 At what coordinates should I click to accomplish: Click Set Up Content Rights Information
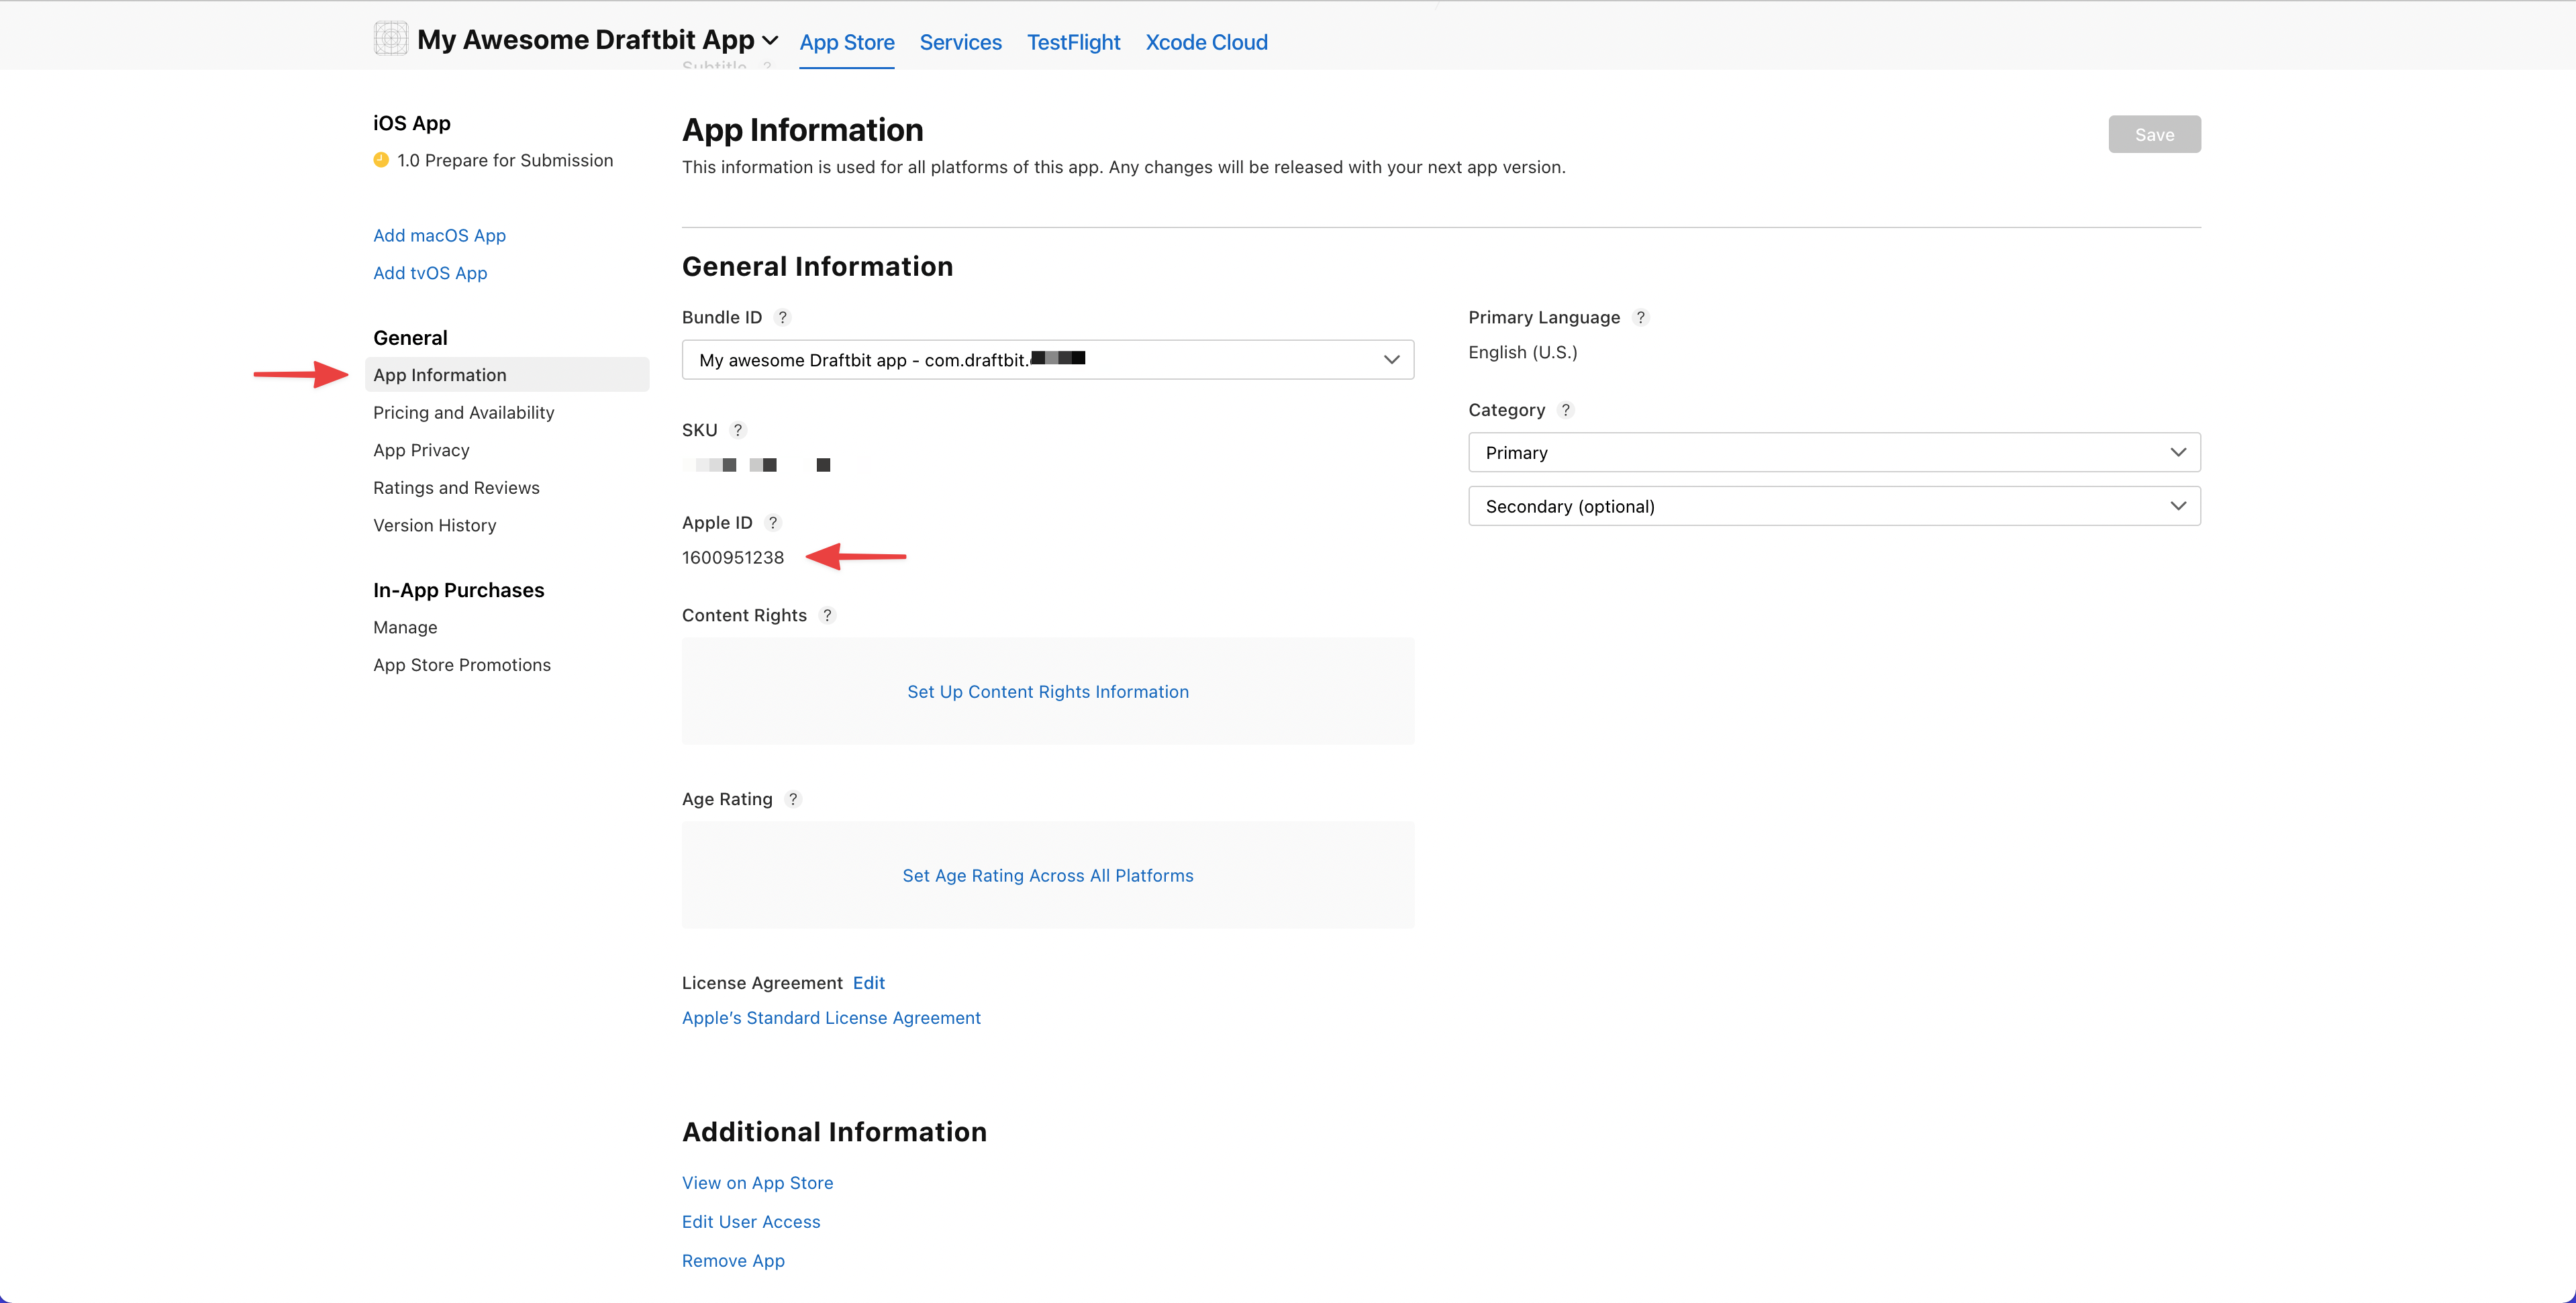(x=1047, y=691)
